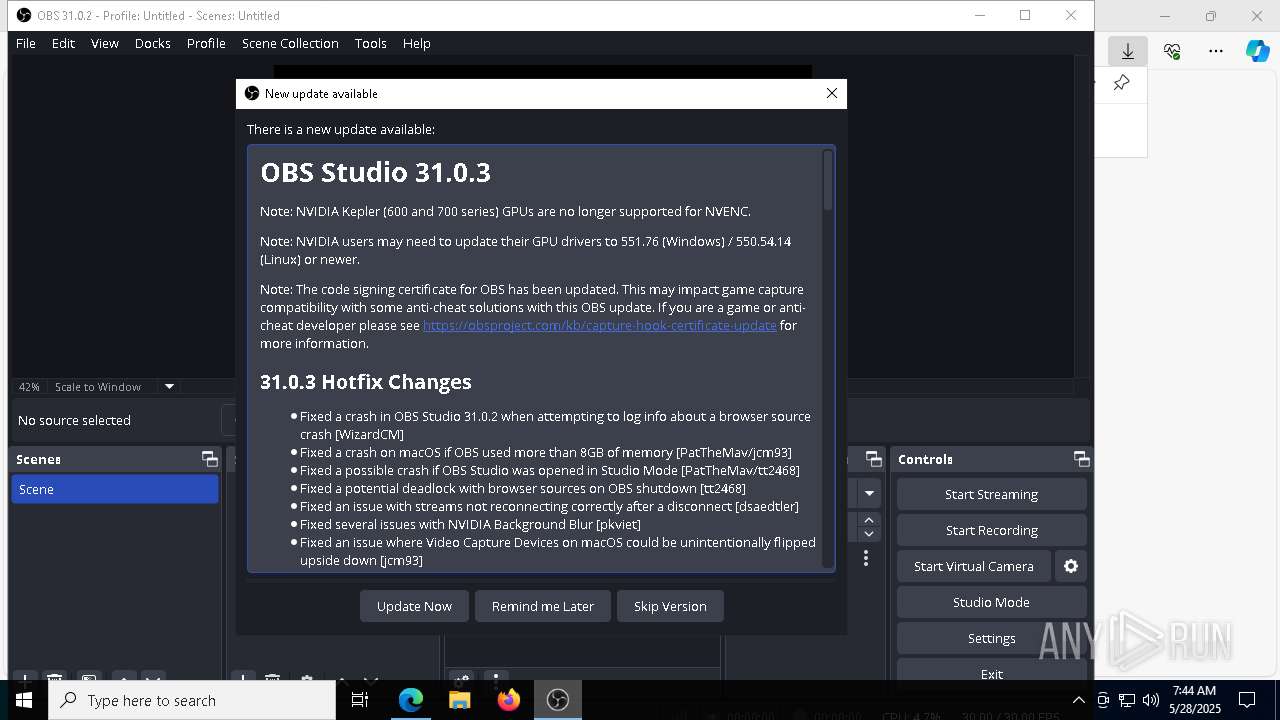Open the Scene Collection menu
This screenshot has width=1280, height=720.
(290, 43)
